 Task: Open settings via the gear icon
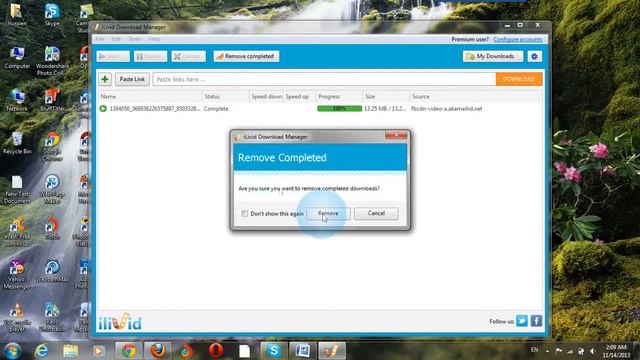(534, 56)
